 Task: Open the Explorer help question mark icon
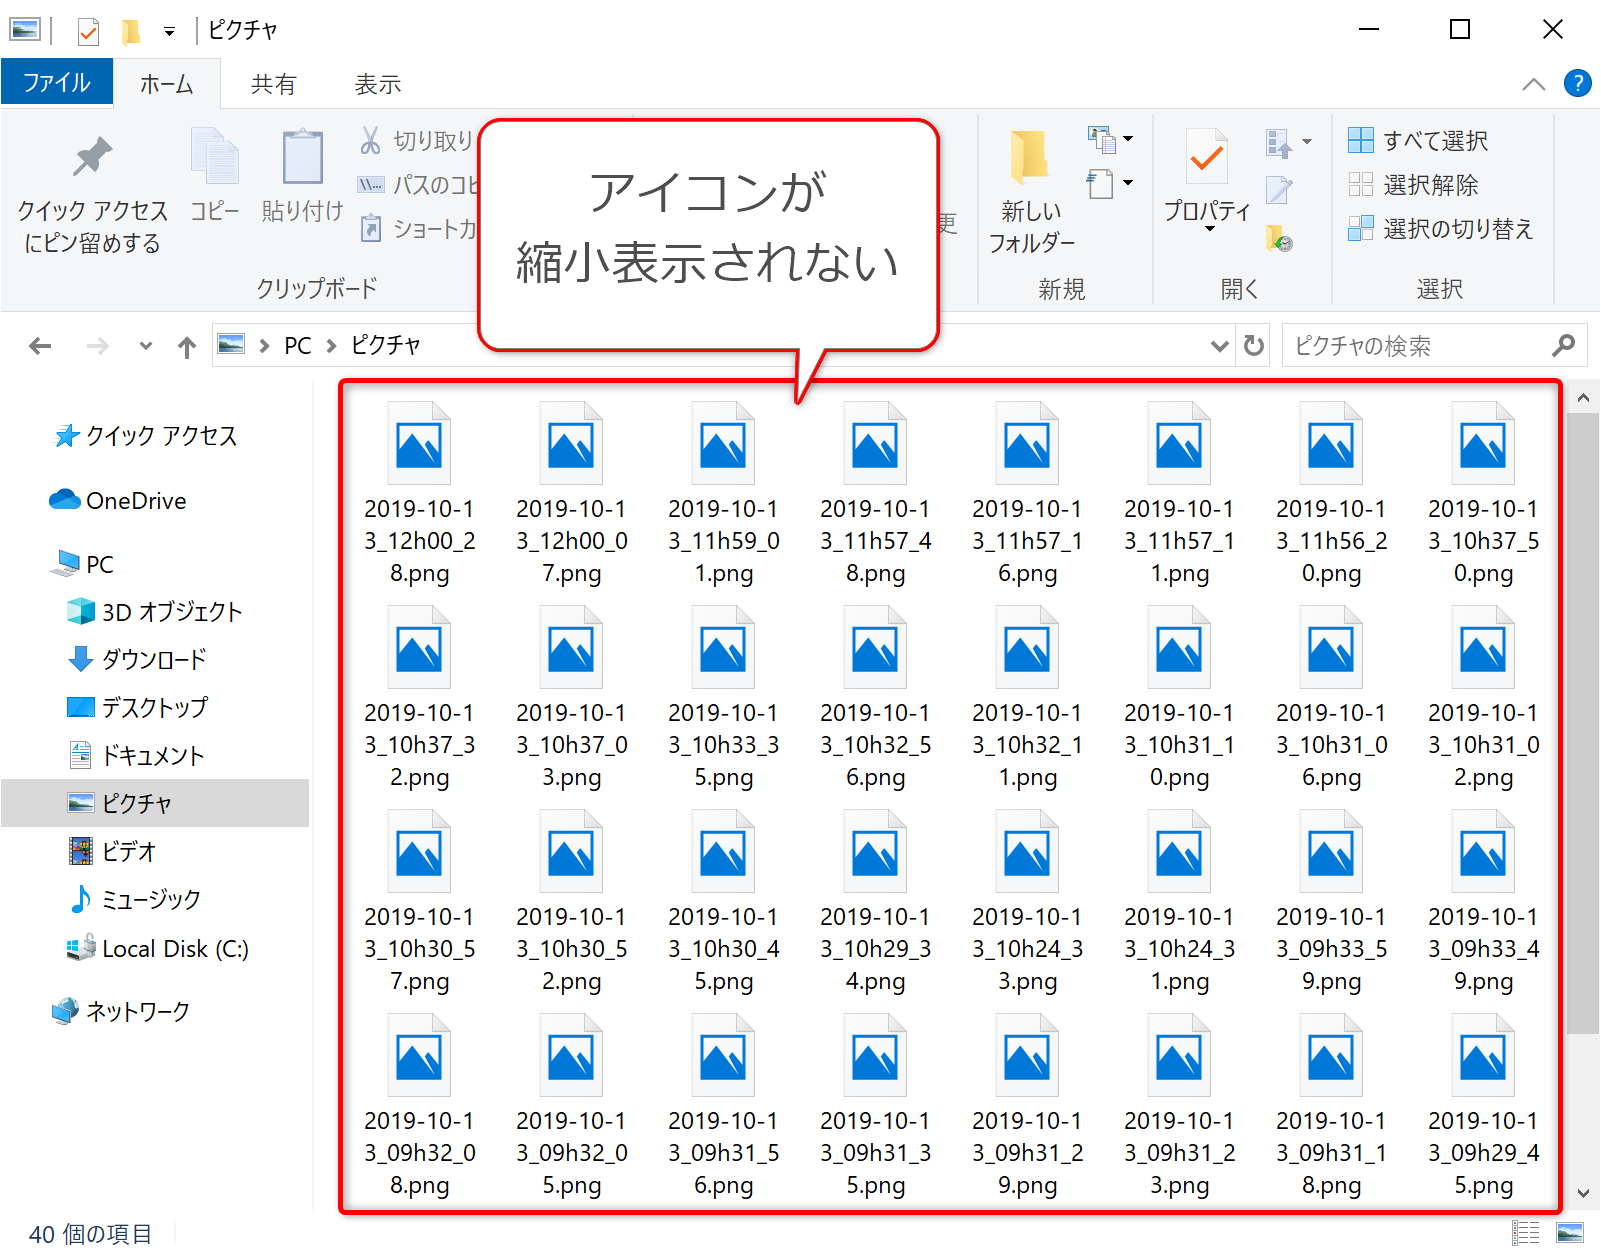(1577, 84)
